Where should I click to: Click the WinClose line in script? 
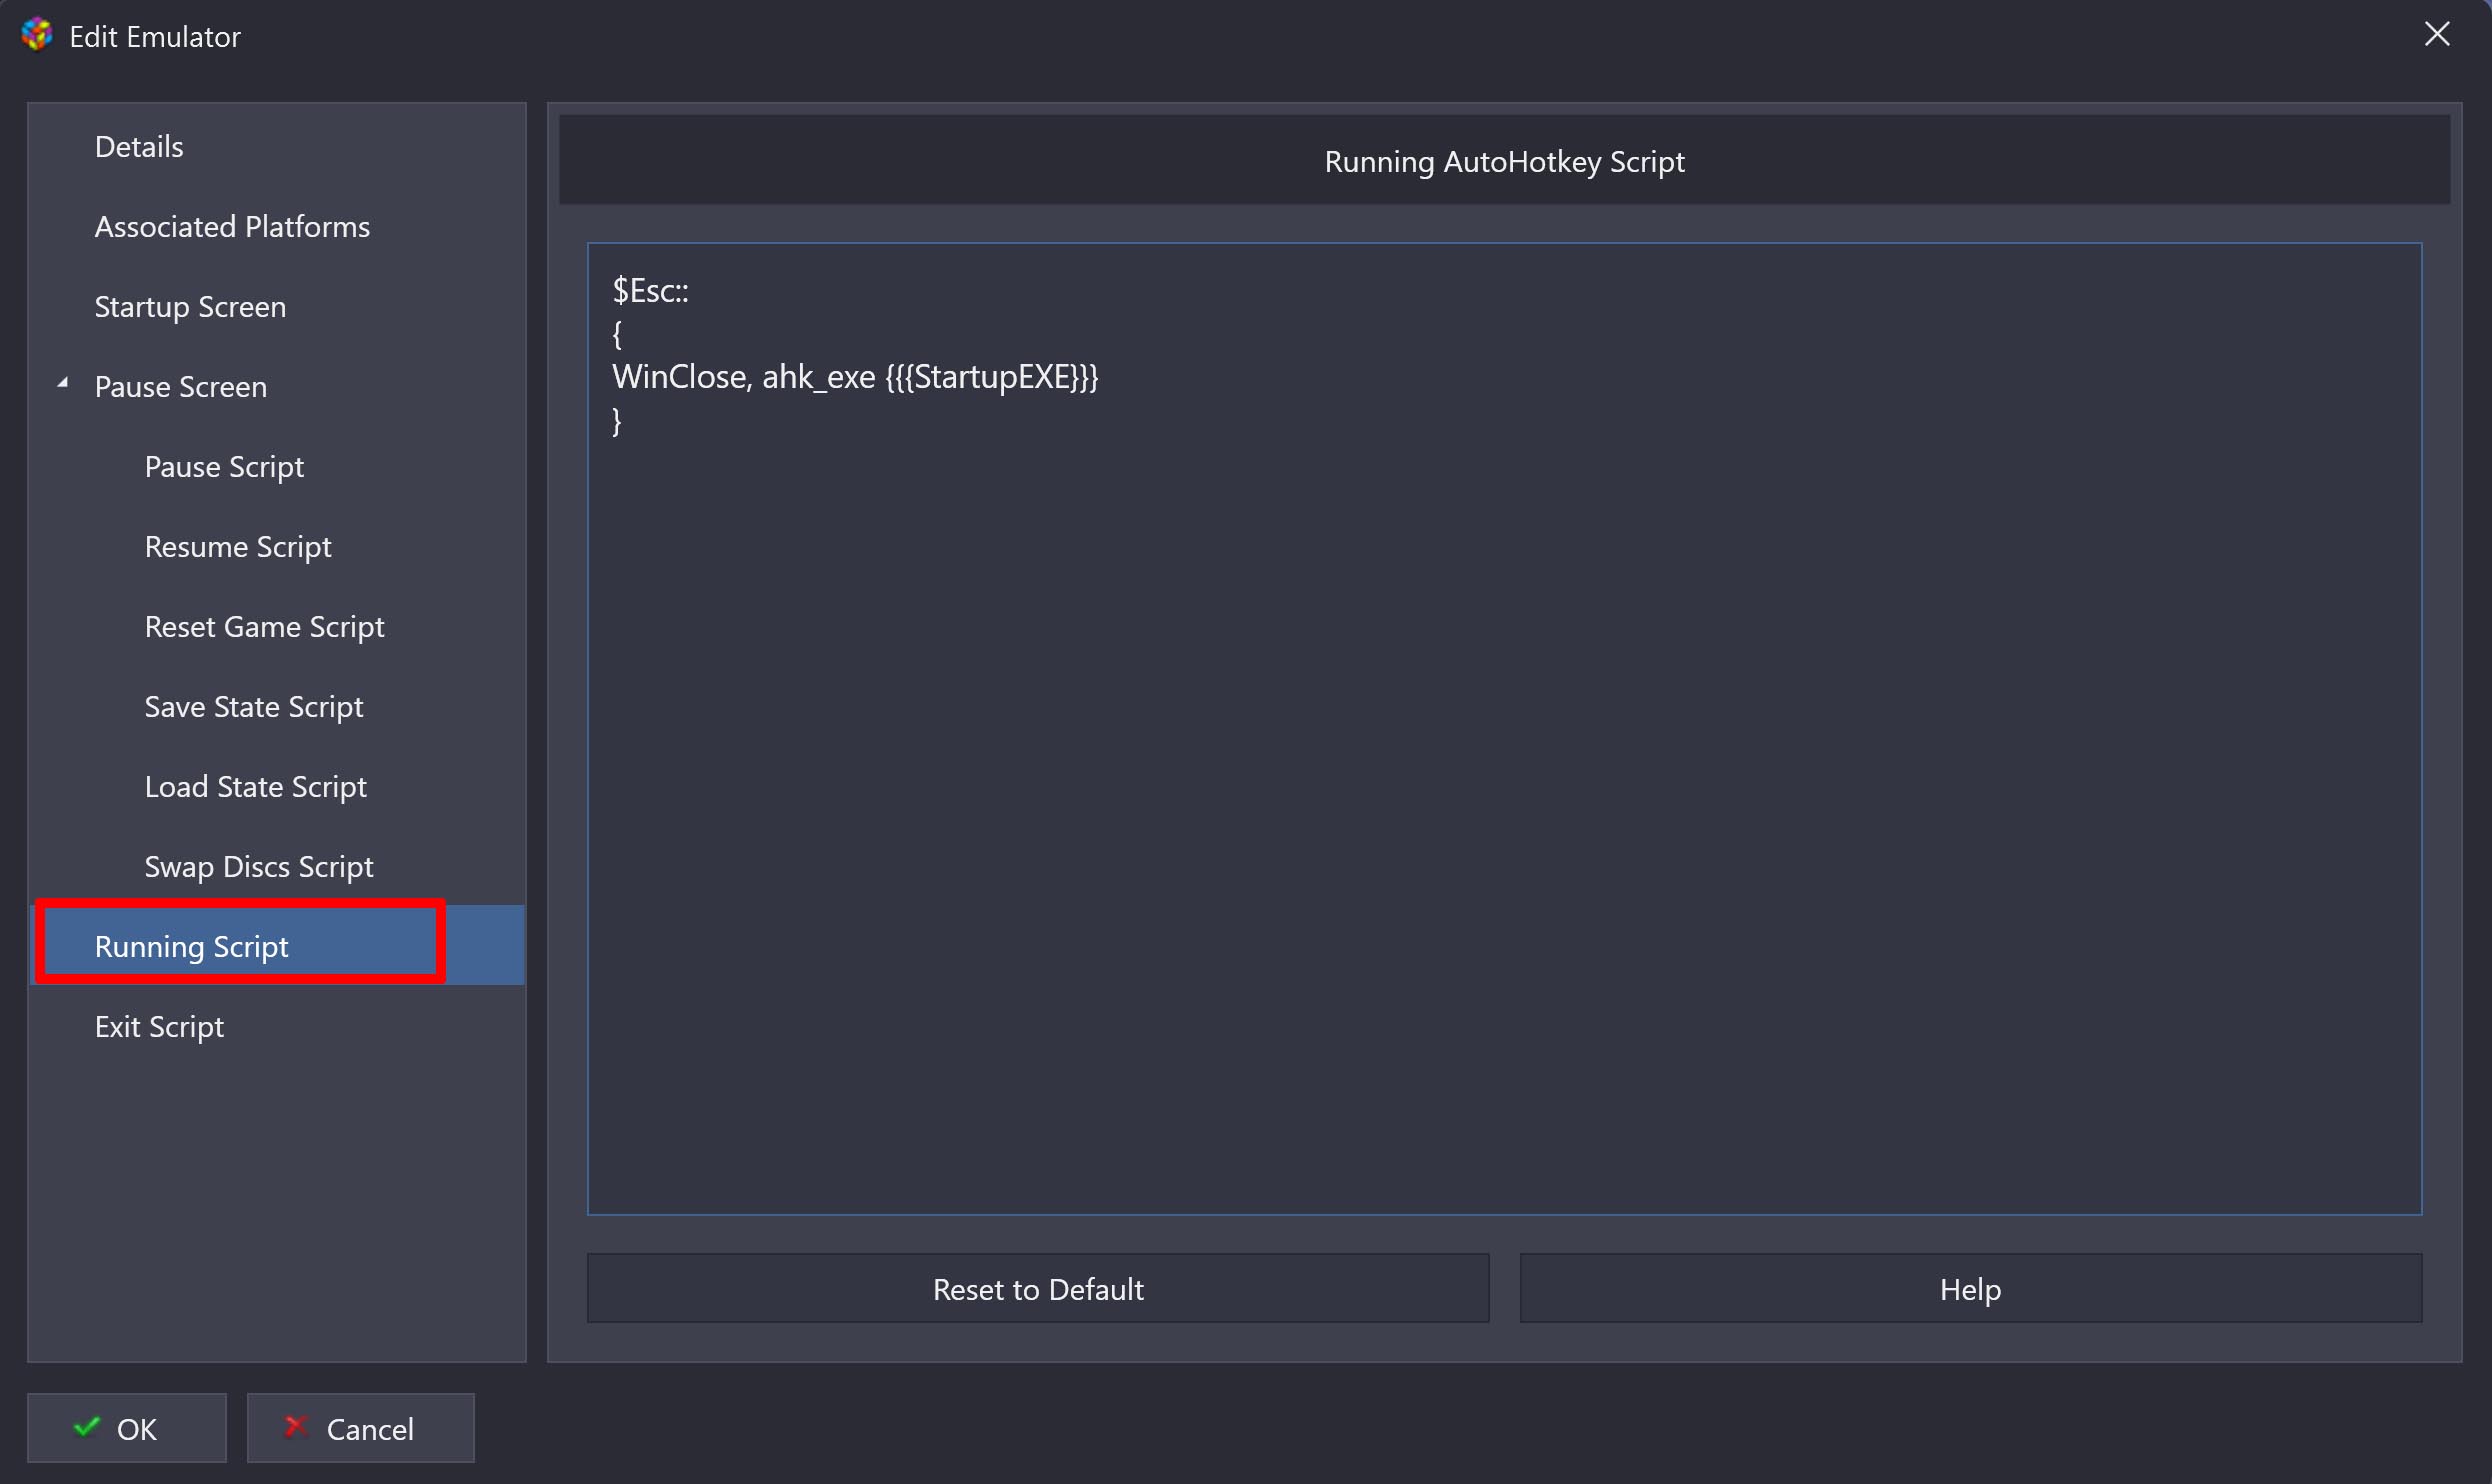click(855, 377)
